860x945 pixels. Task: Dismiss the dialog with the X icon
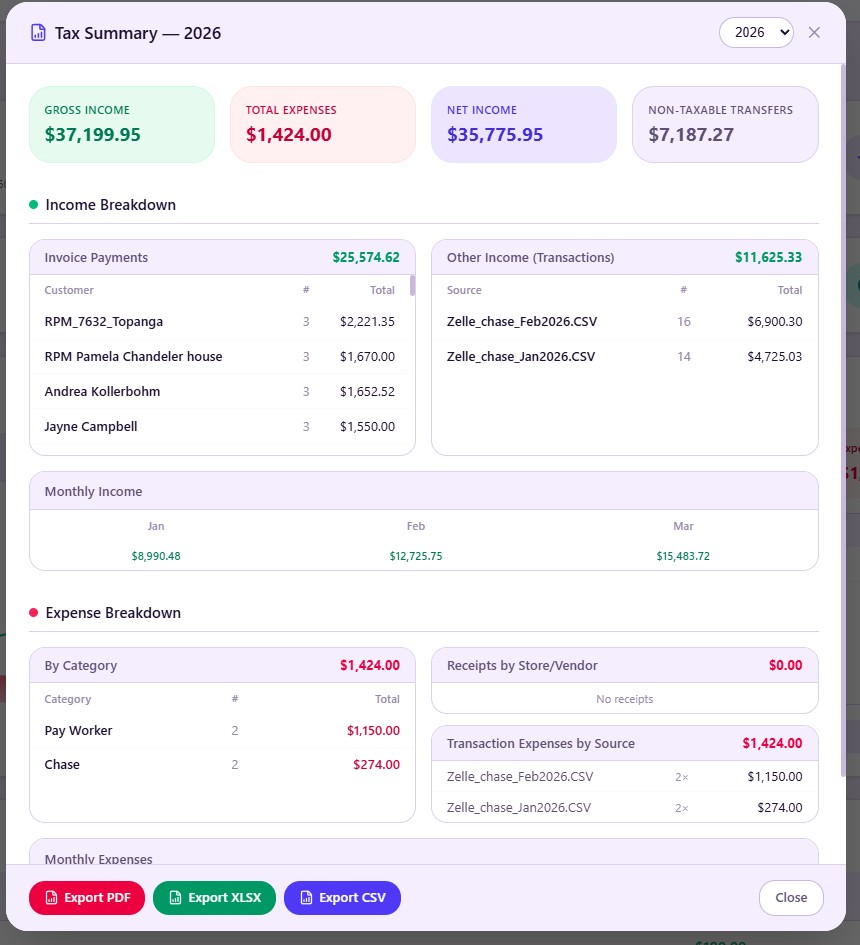(814, 32)
